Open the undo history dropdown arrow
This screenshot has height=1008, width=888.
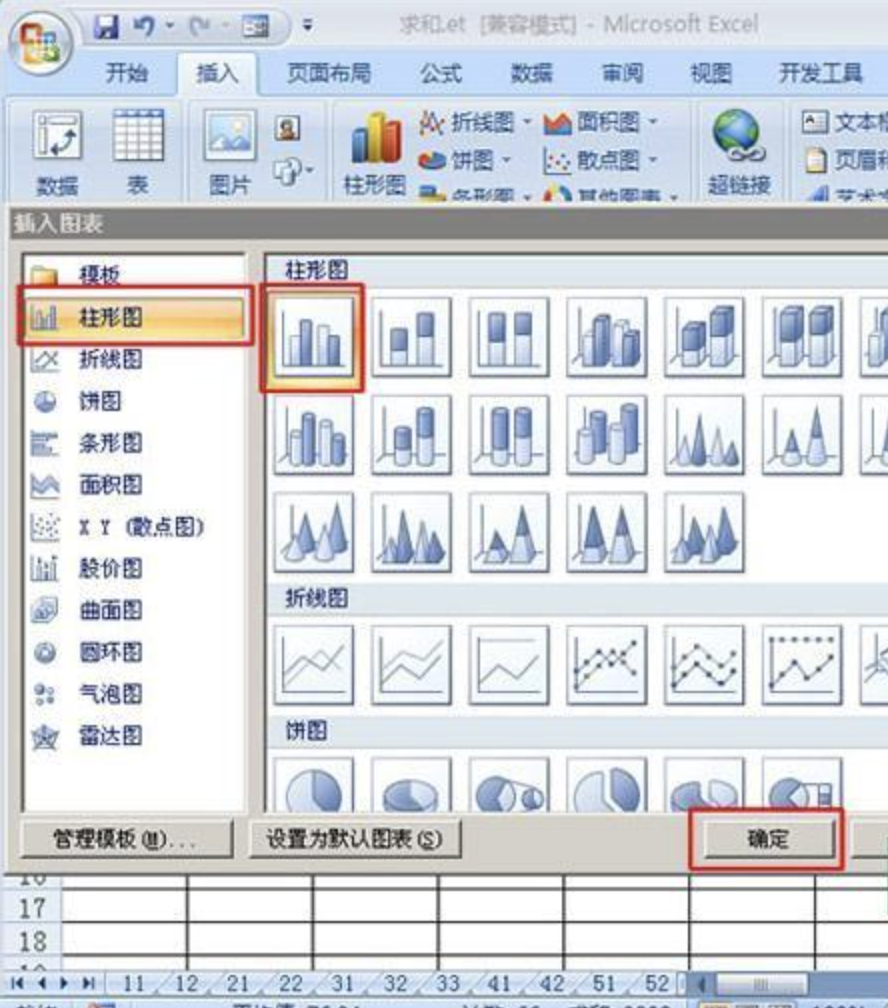click(x=170, y=26)
